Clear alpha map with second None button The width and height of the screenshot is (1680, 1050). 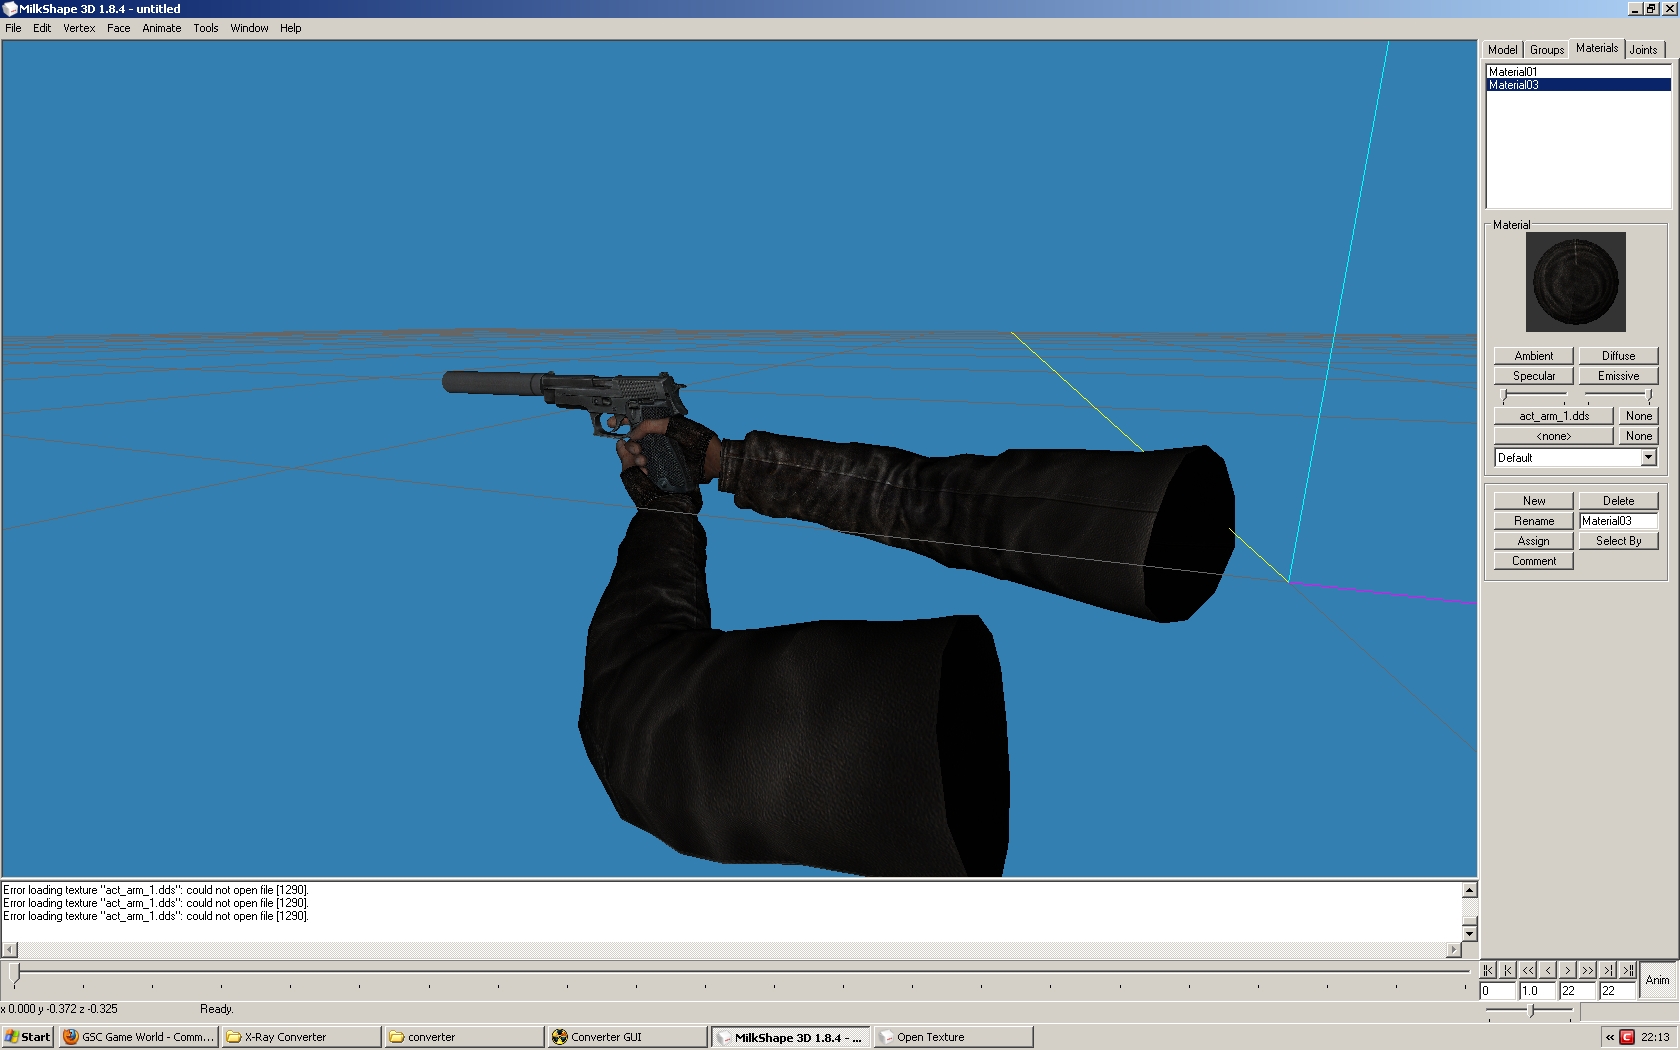(1638, 436)
